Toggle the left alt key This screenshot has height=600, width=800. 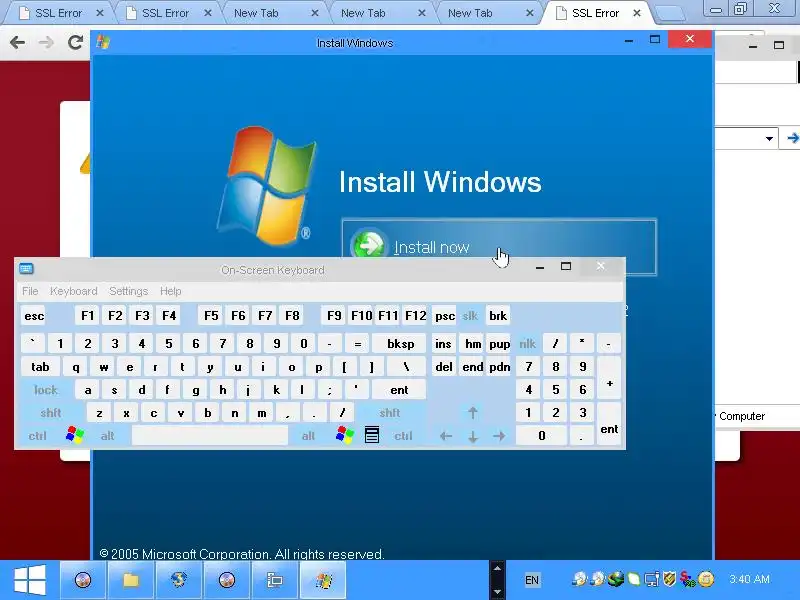click(x=108, y=436)
